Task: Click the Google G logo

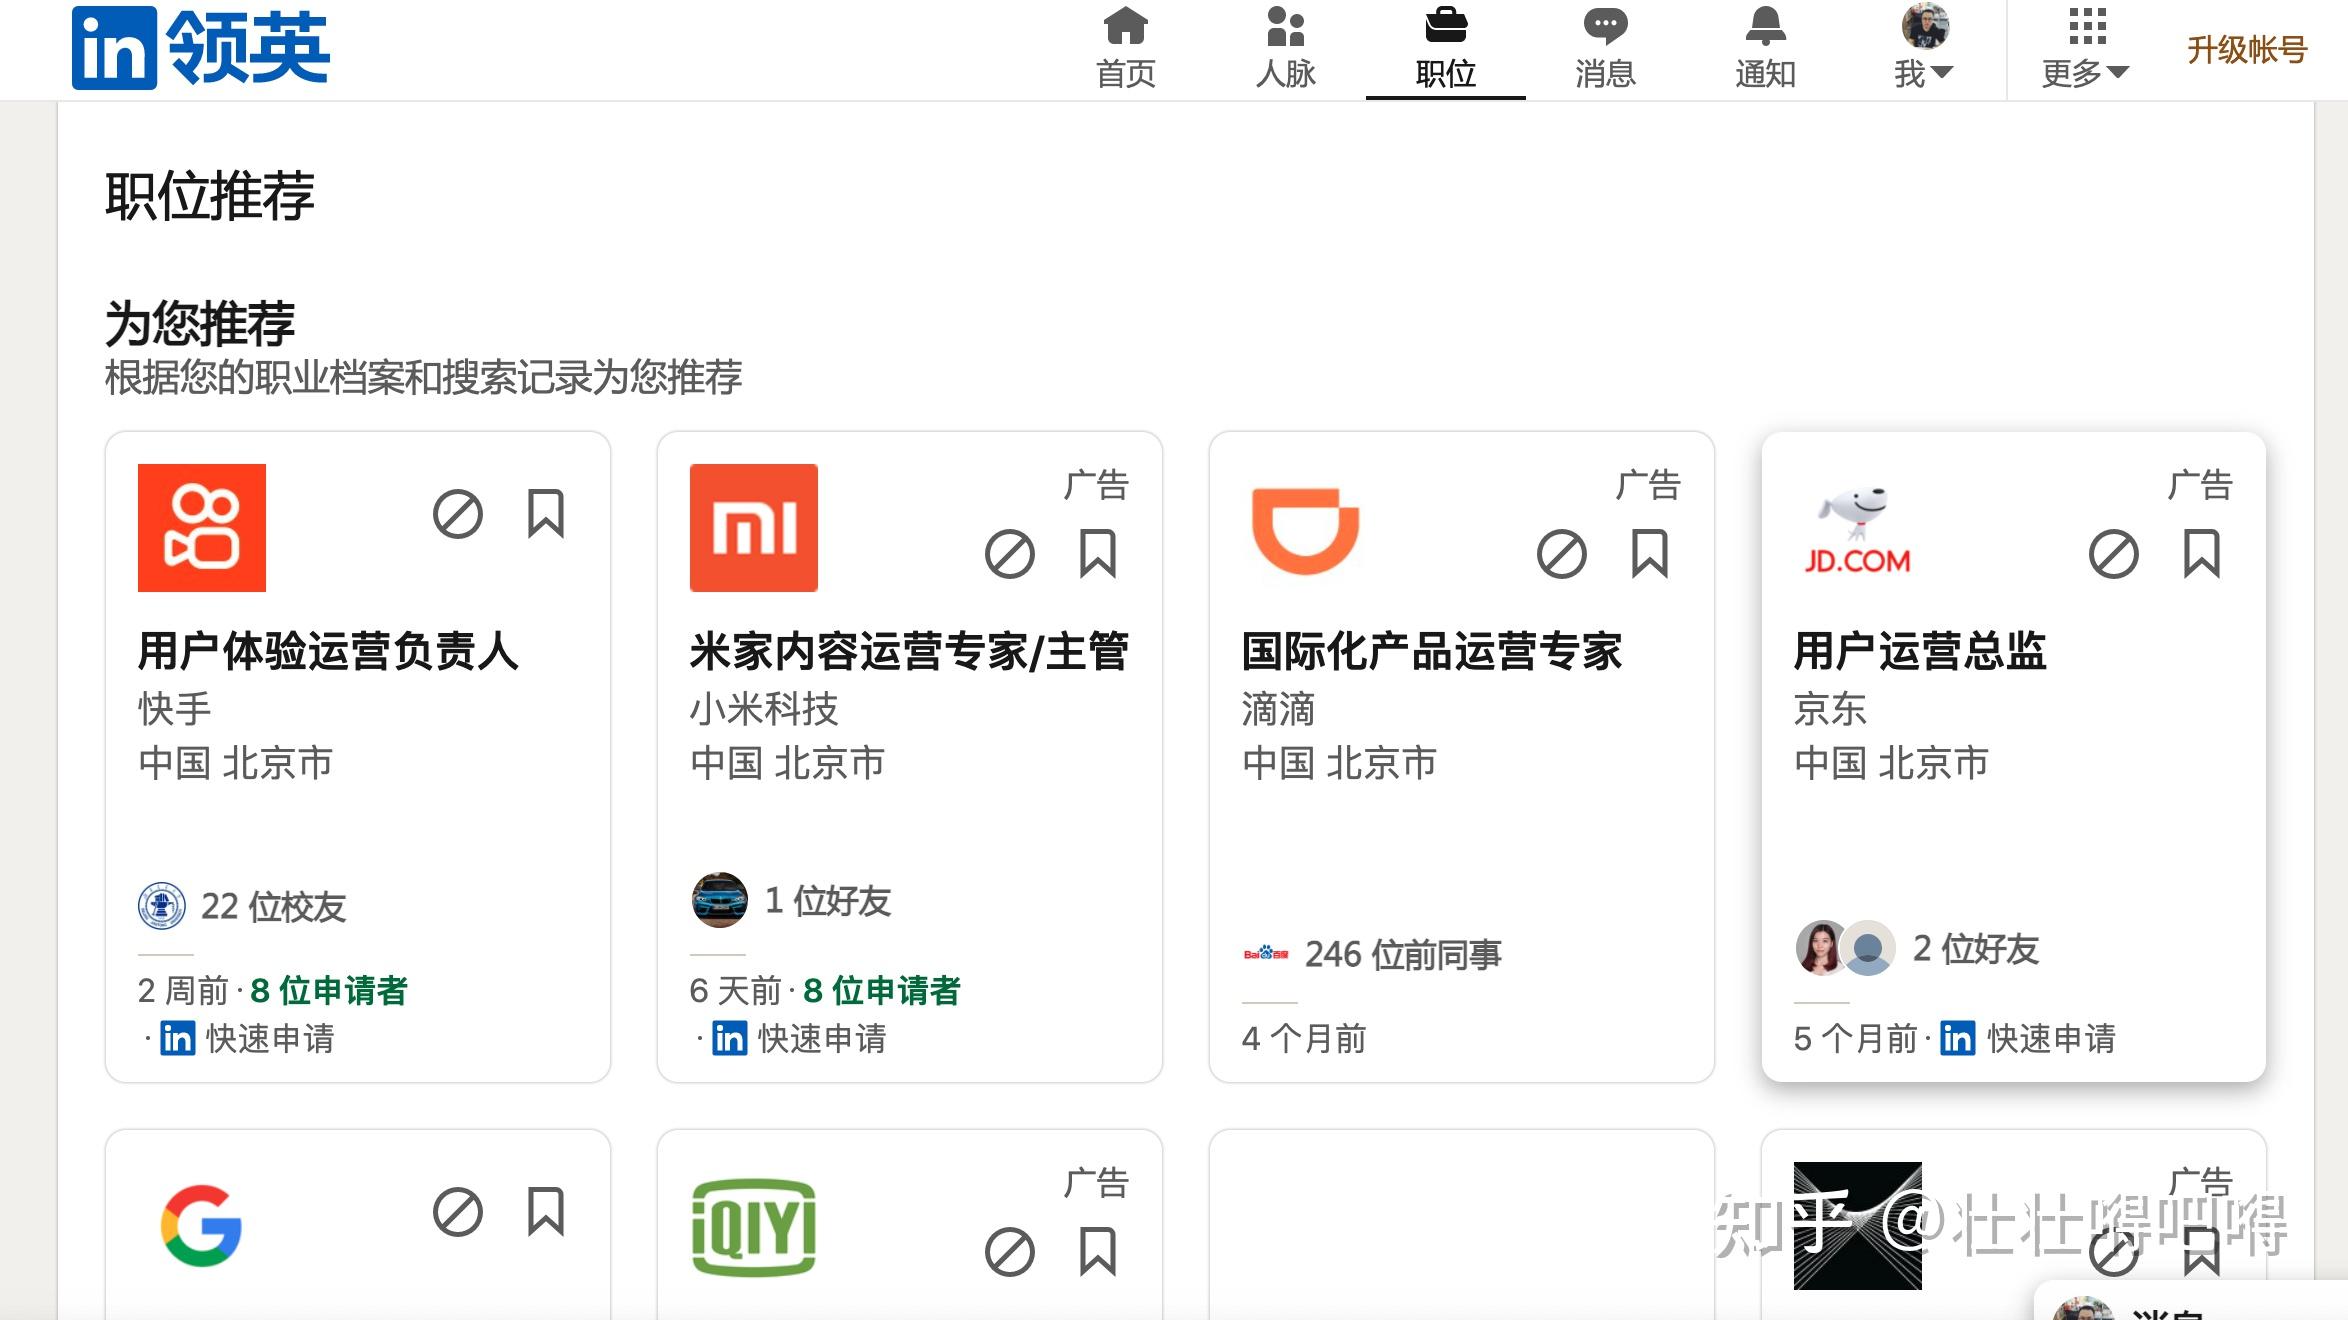Action: point(202,1226)
